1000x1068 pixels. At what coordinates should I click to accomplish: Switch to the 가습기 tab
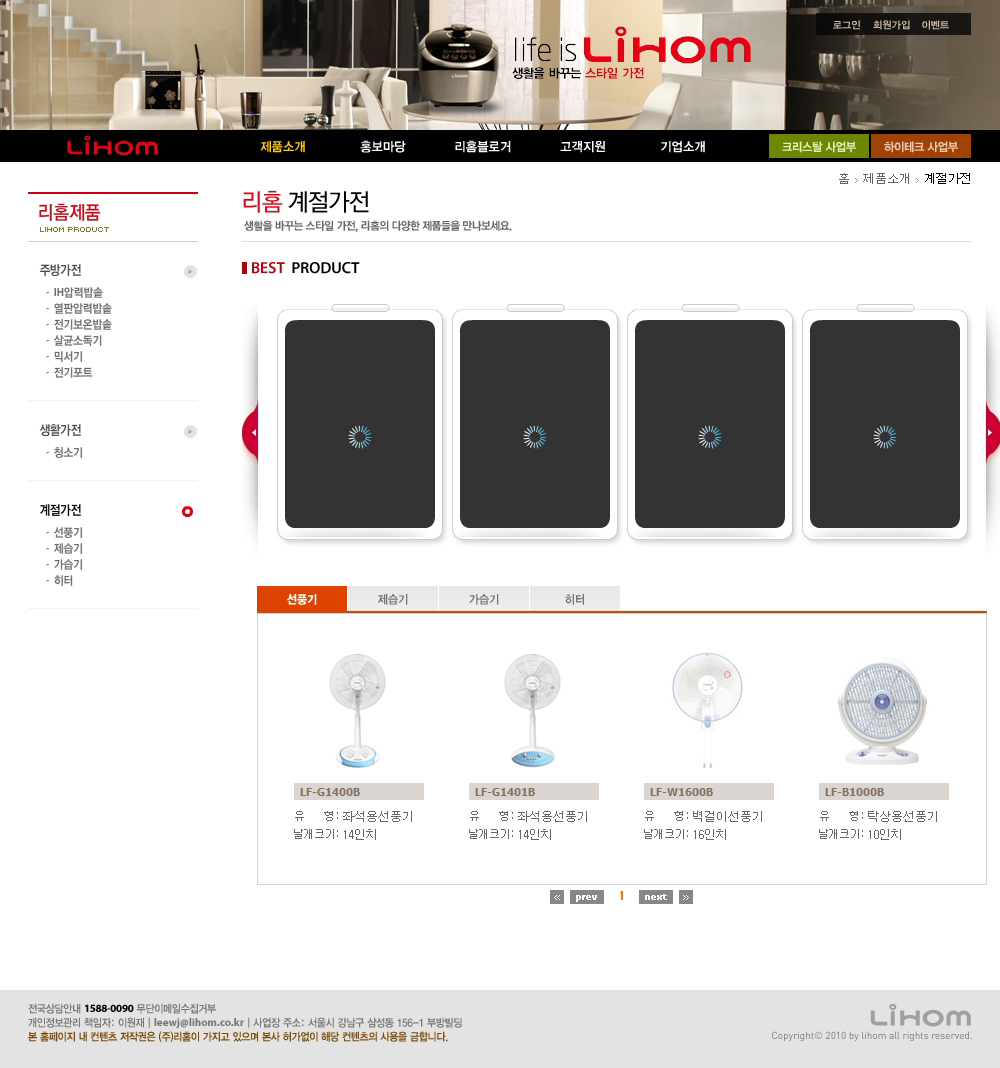tap(484, 599)
